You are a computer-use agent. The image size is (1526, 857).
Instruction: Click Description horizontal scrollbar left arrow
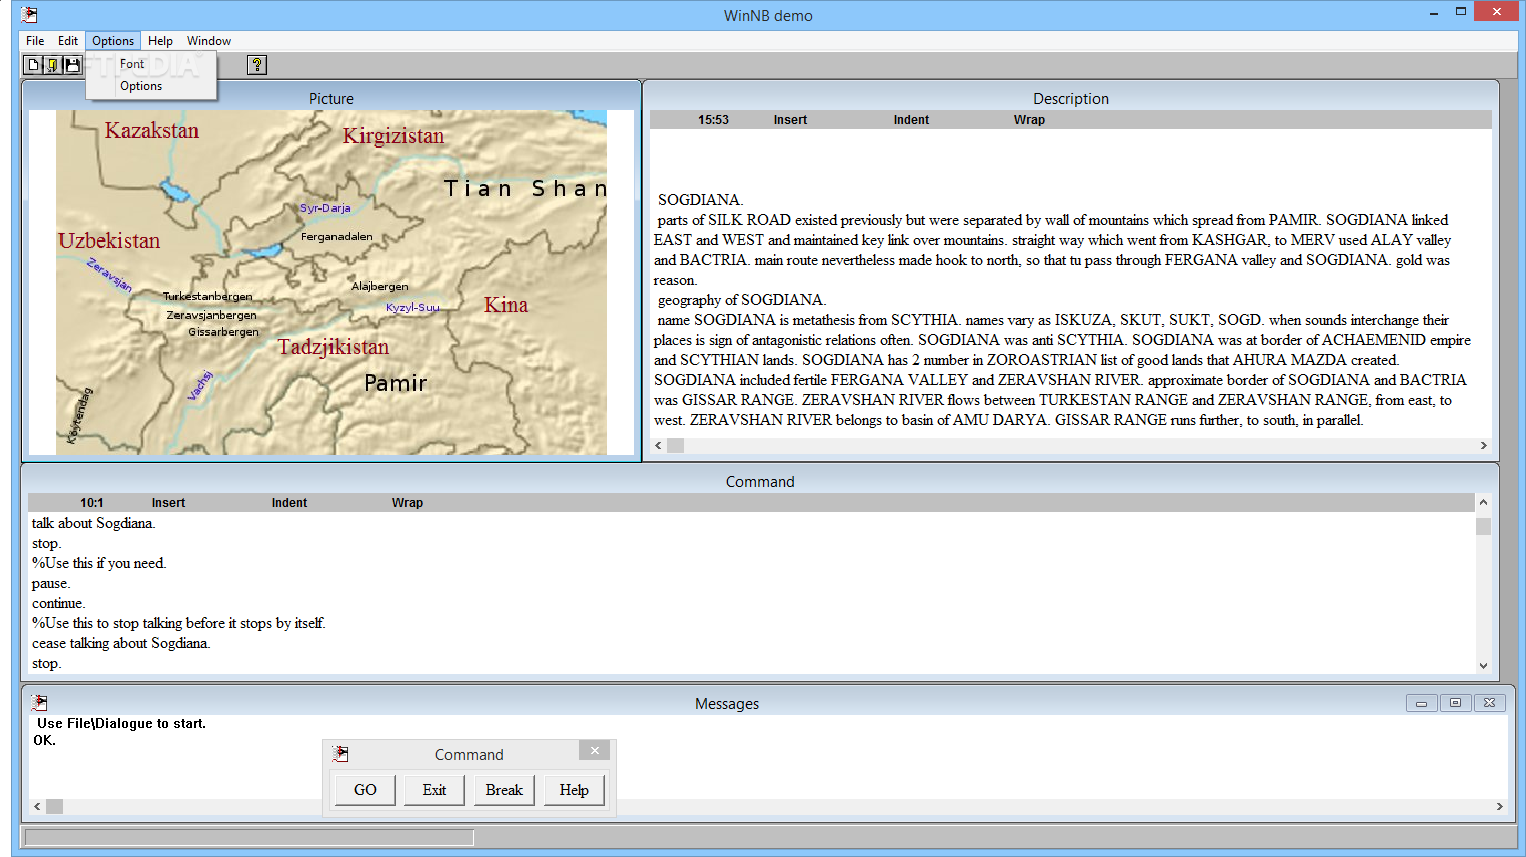658,446
